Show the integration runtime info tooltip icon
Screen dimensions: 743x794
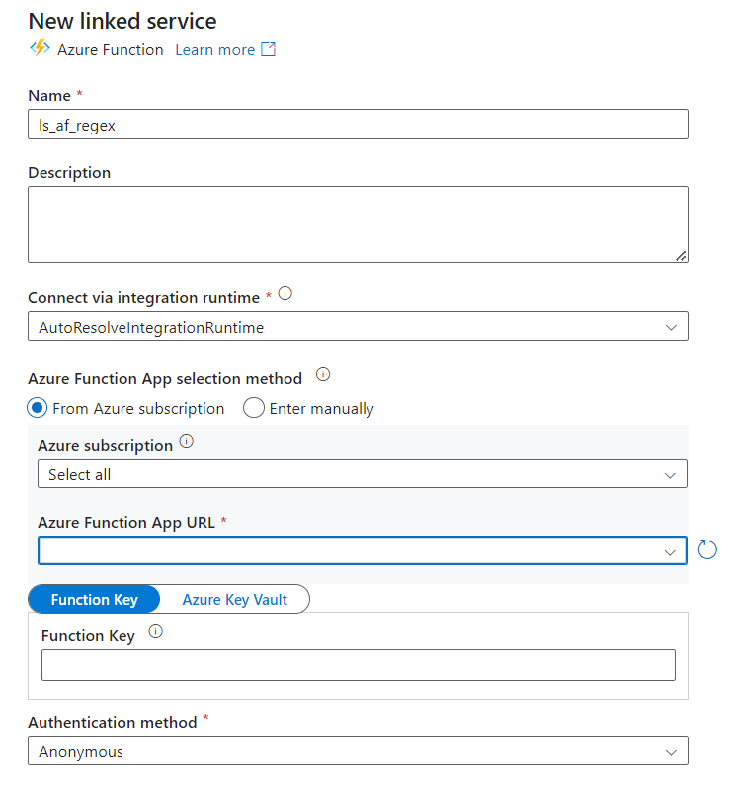[x=285, y=293]
